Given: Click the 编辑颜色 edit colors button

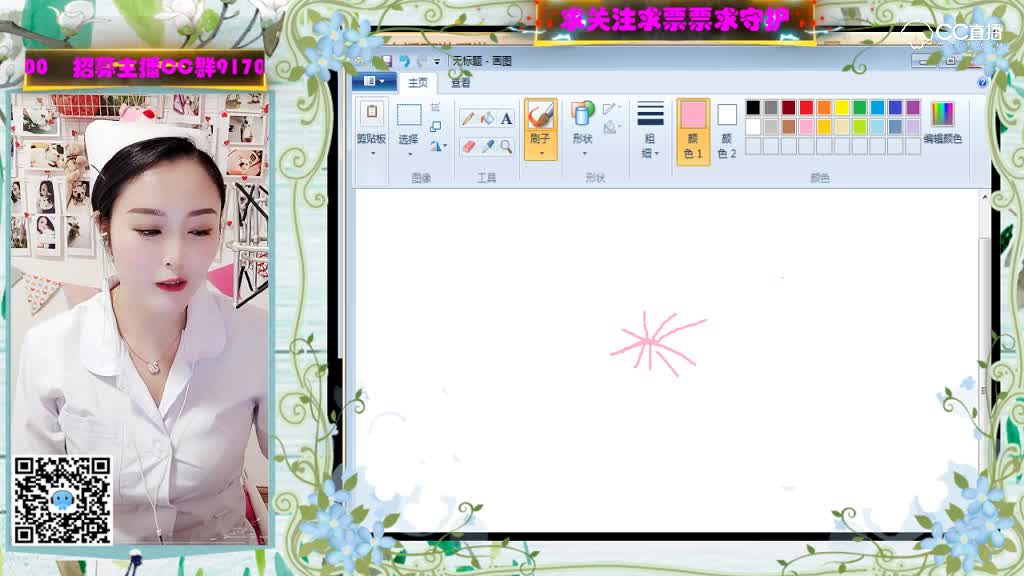Looking at the screenshot, I should click(x=942, y=123).
